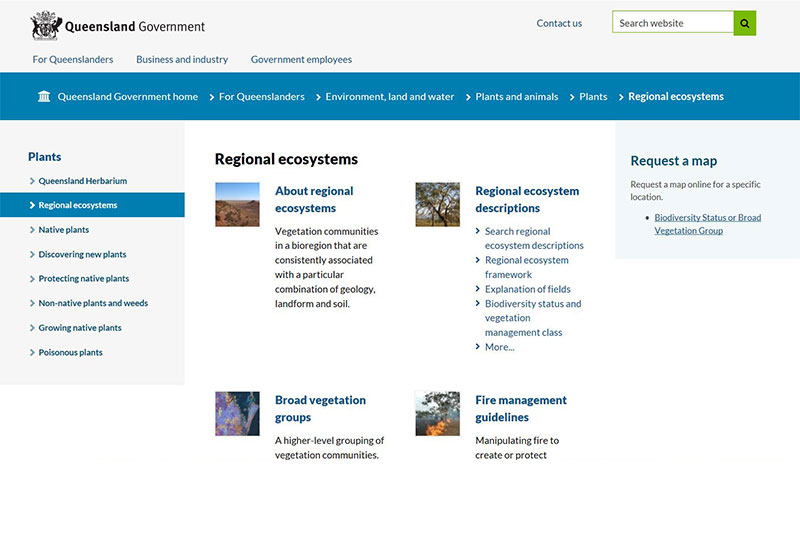Open the About regional ecosystems thumbnail image

[x=237, y=204]
